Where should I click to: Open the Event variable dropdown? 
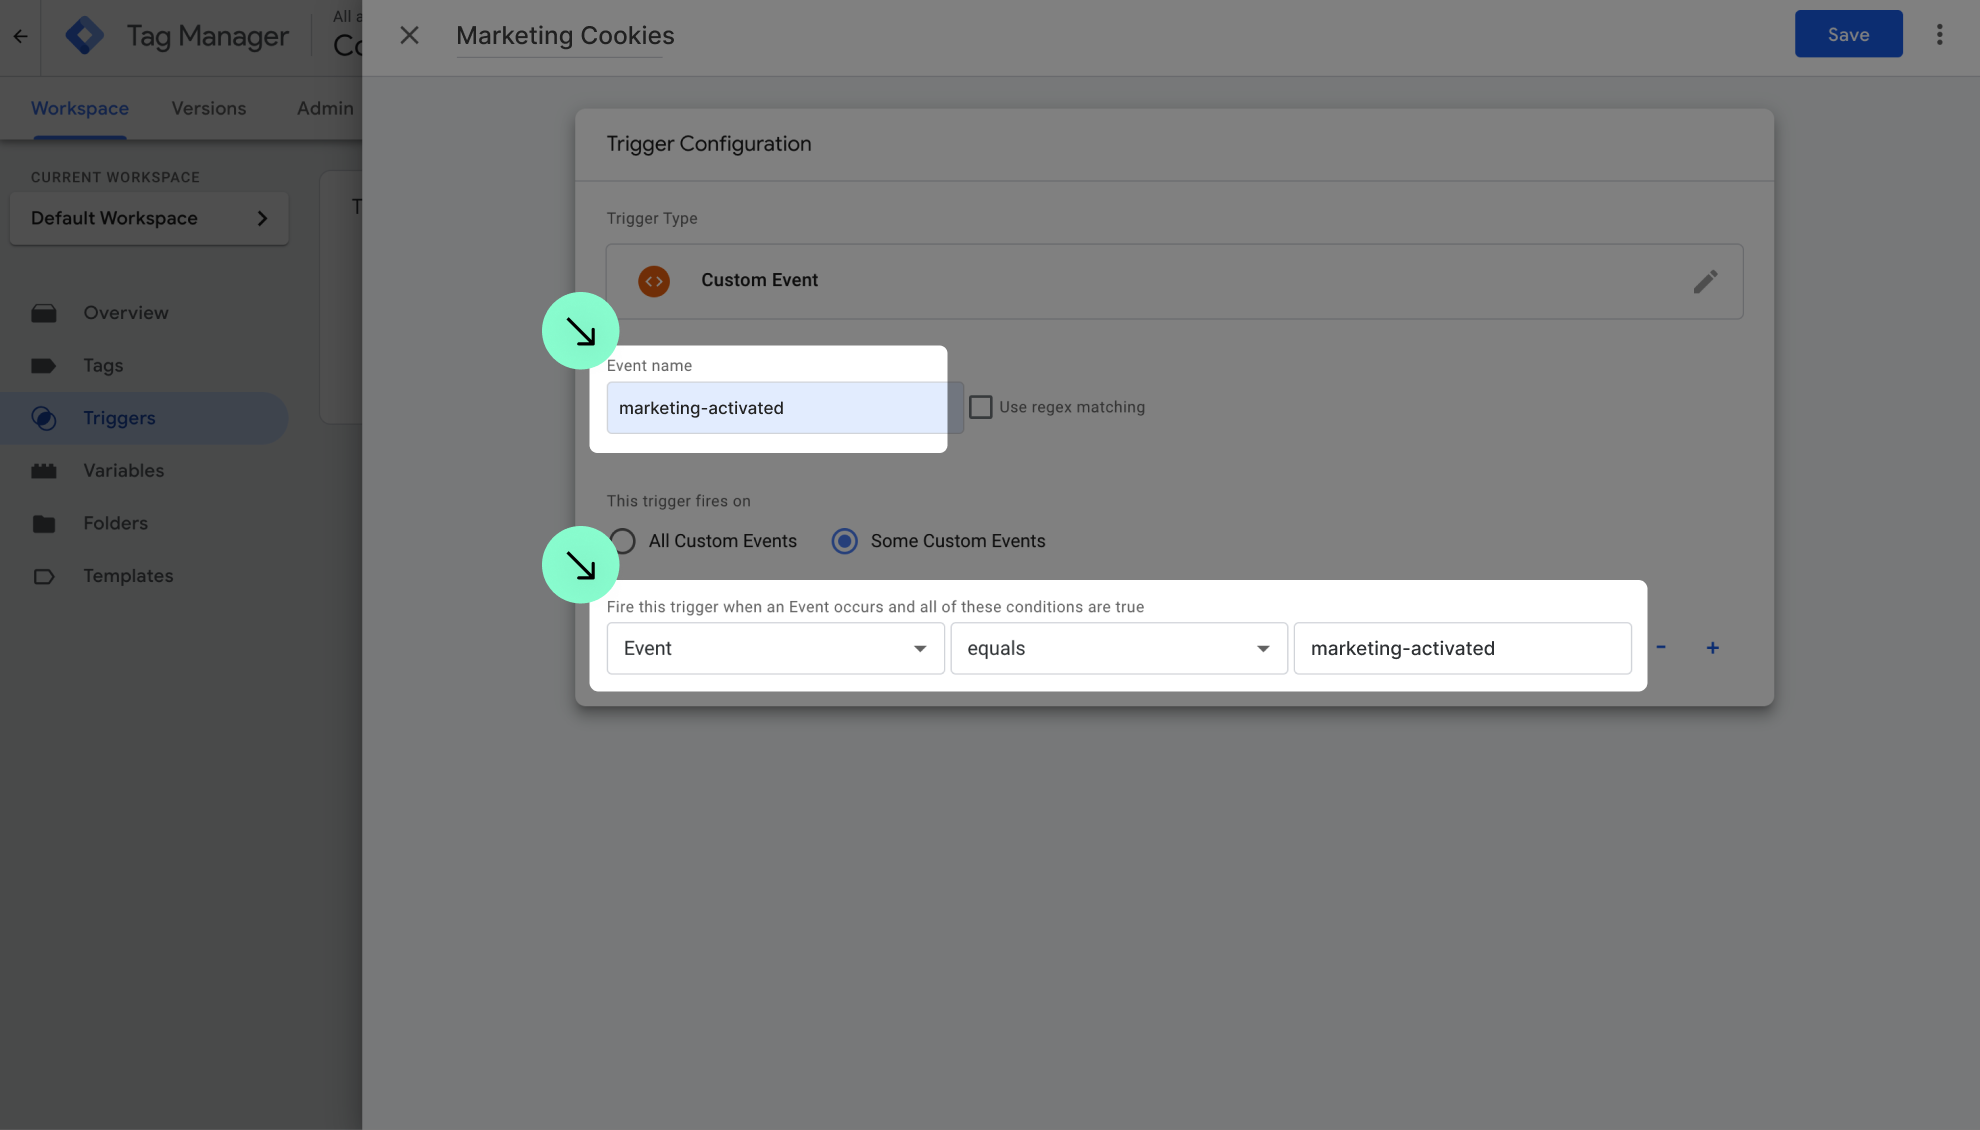coord(775,649)
